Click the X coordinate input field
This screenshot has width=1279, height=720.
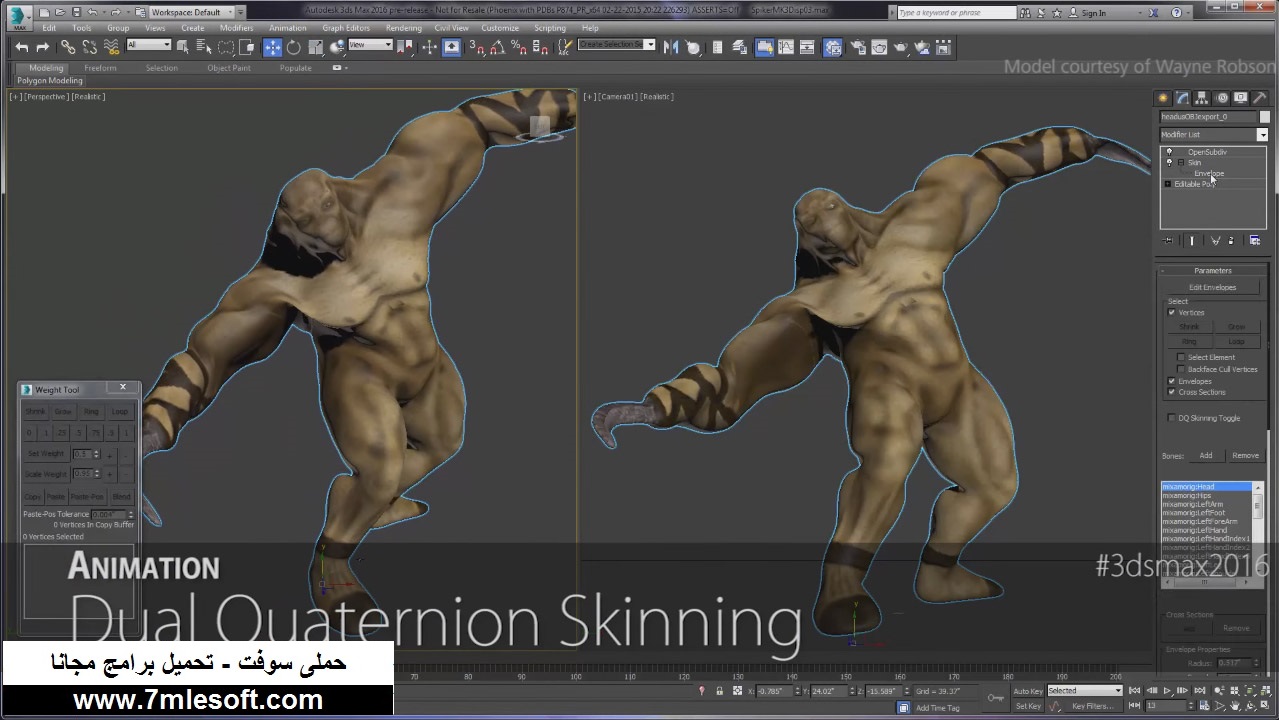coord(773,691)
